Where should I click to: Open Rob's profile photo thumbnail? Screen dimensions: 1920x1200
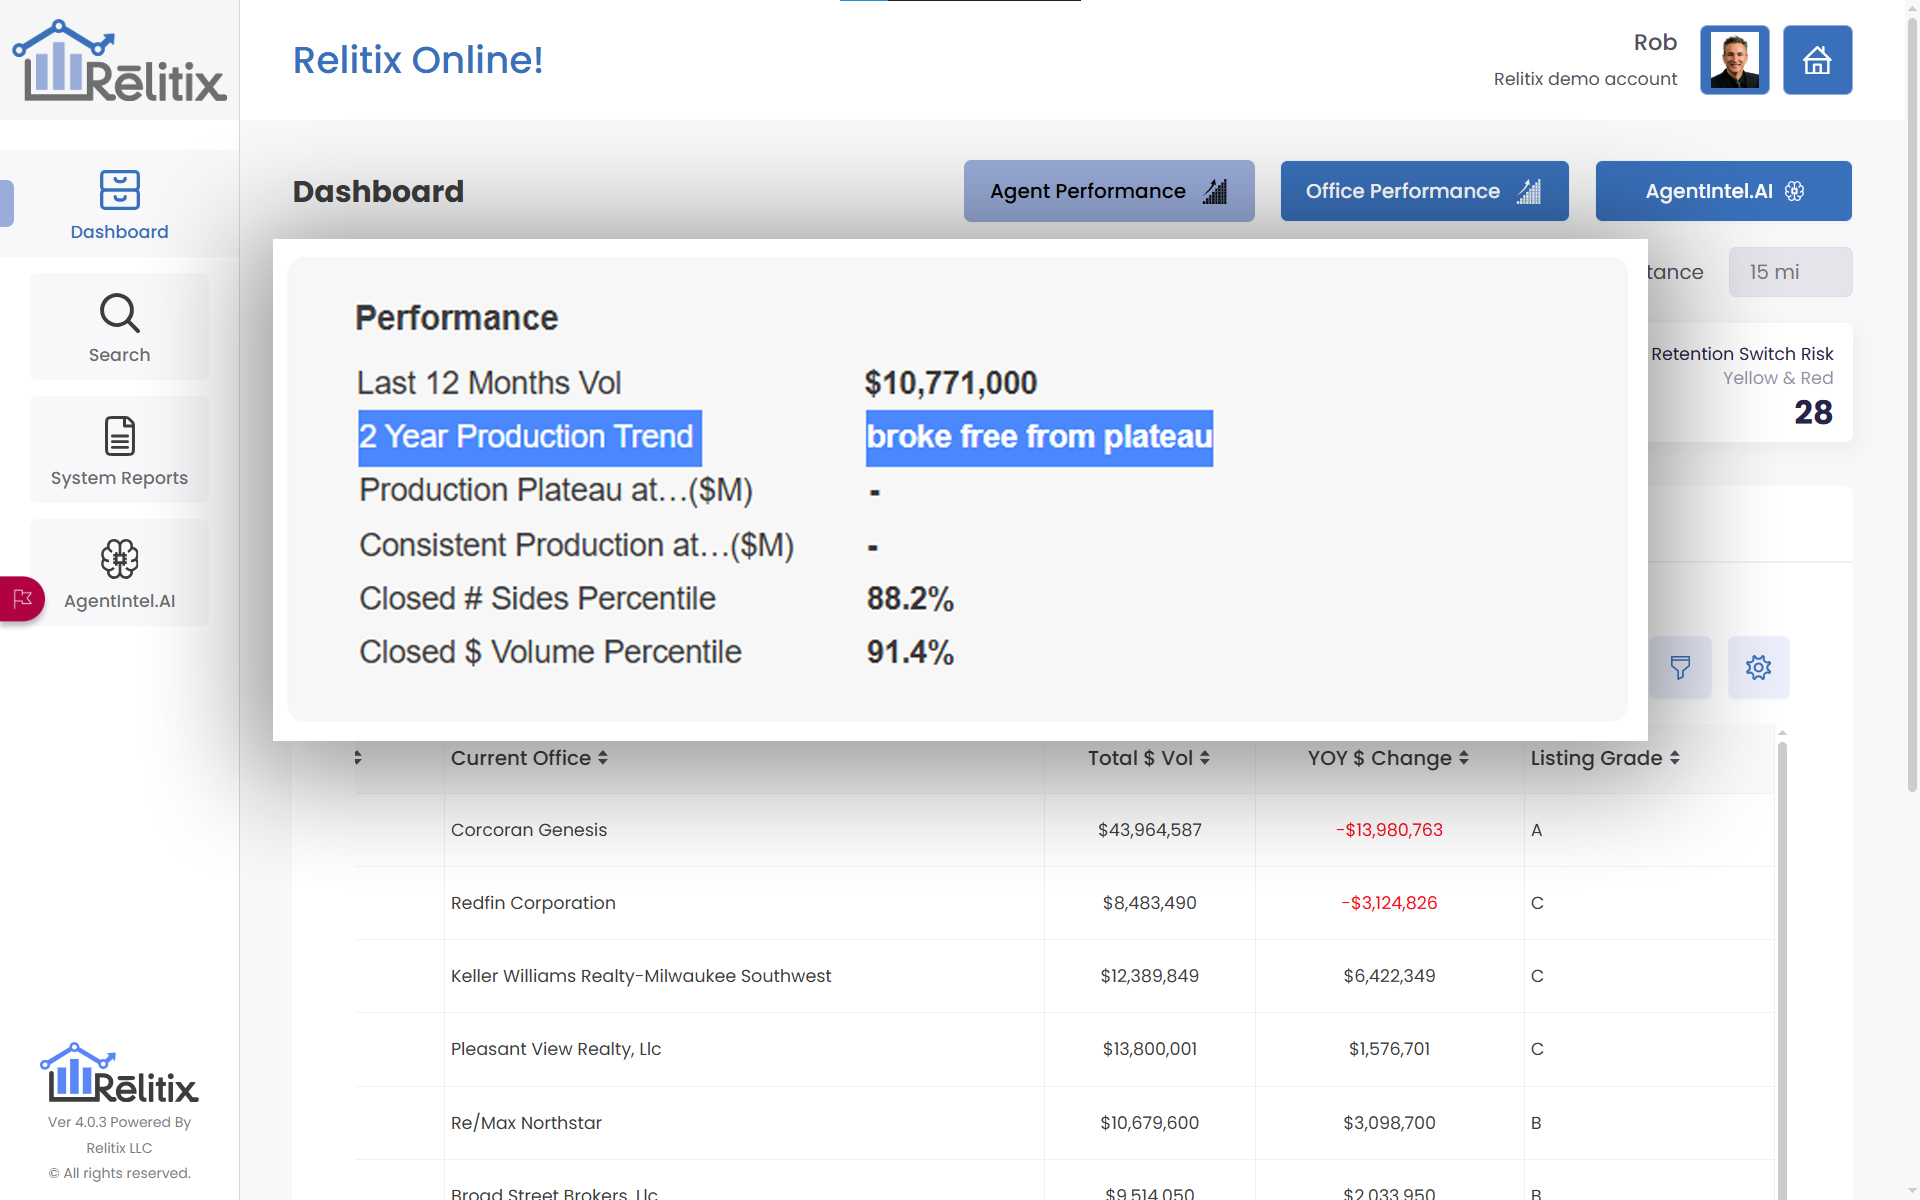(1734, 60)
